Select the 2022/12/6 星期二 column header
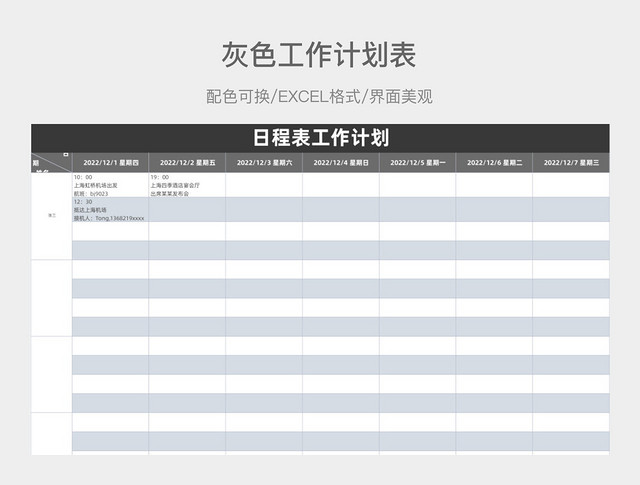 tap(494, 162)
